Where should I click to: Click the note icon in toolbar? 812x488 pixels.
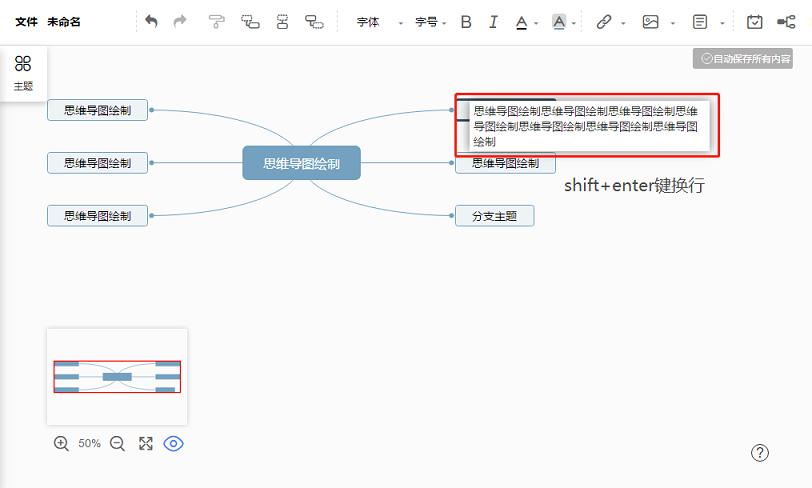700,22
